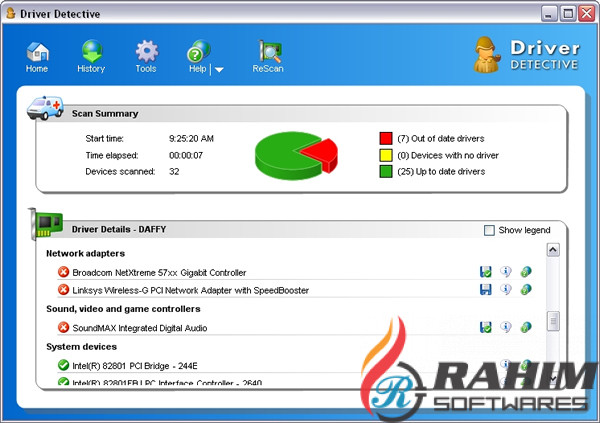Click the circuit card Driver Details icon

point(46,224)
